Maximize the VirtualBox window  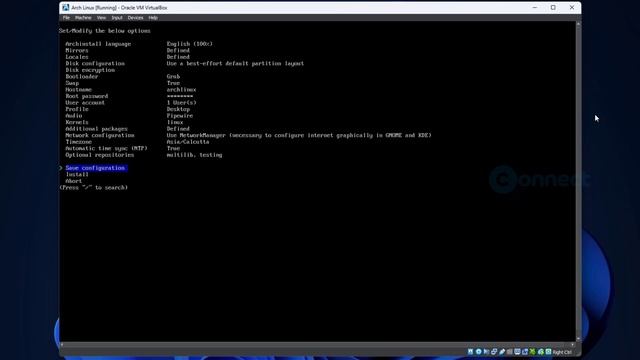[x=553, y=7]
